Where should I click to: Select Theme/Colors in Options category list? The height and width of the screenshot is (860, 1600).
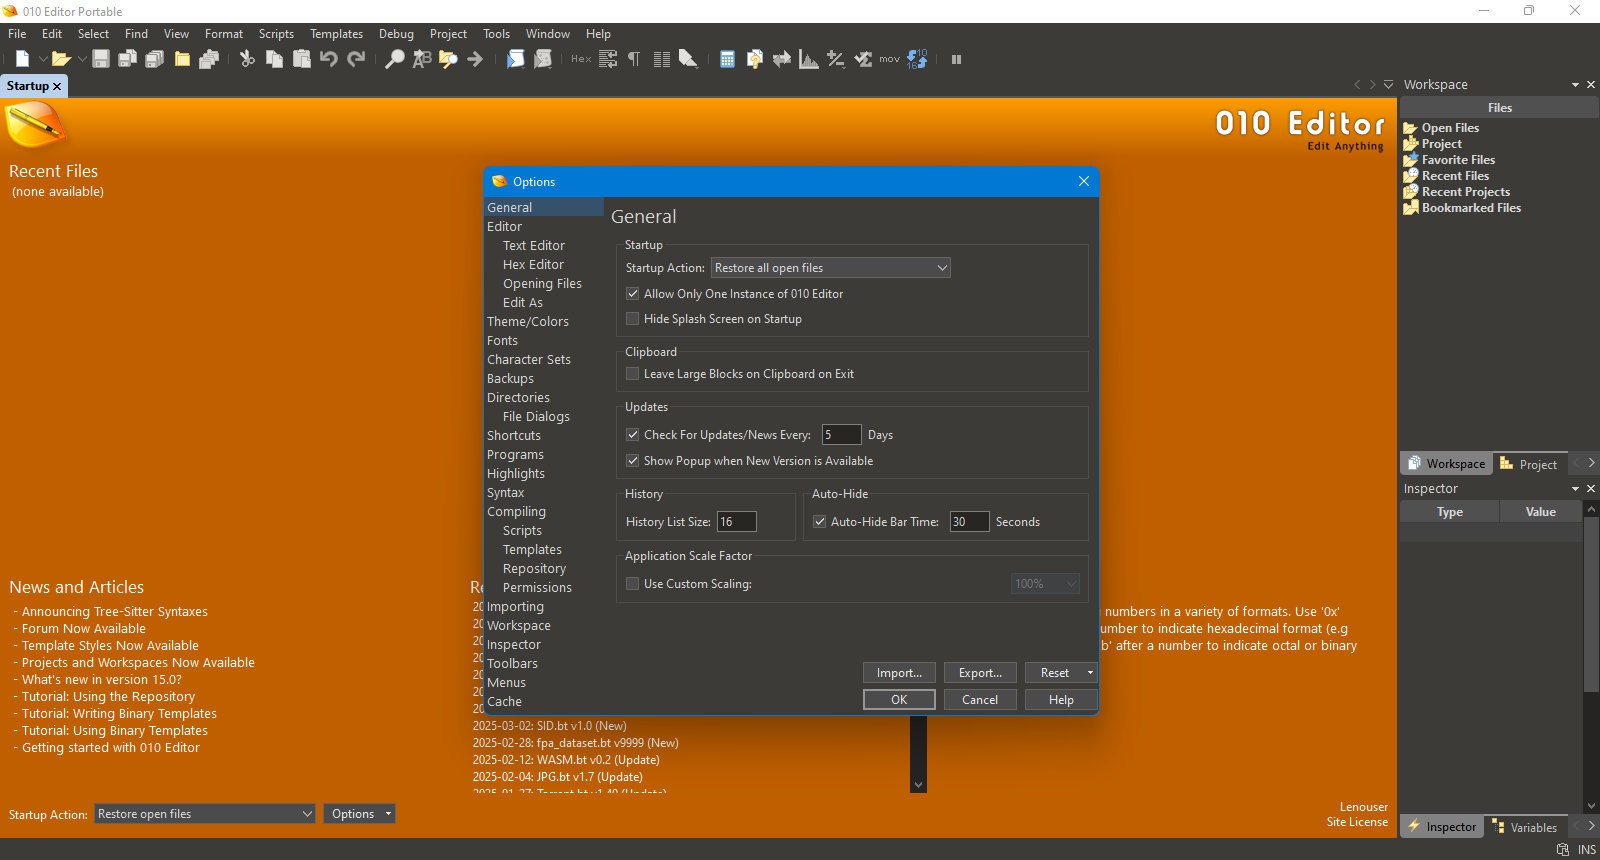[528, 322]
